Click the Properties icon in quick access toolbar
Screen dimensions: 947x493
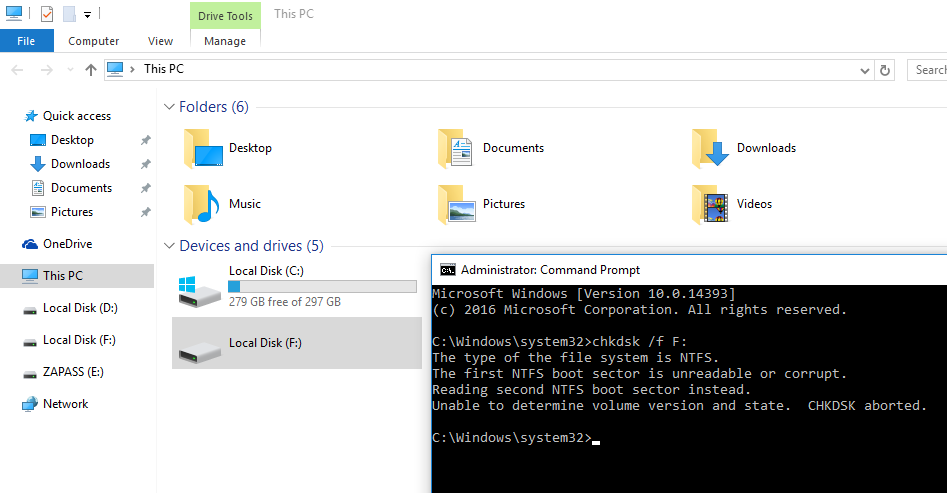47,14
